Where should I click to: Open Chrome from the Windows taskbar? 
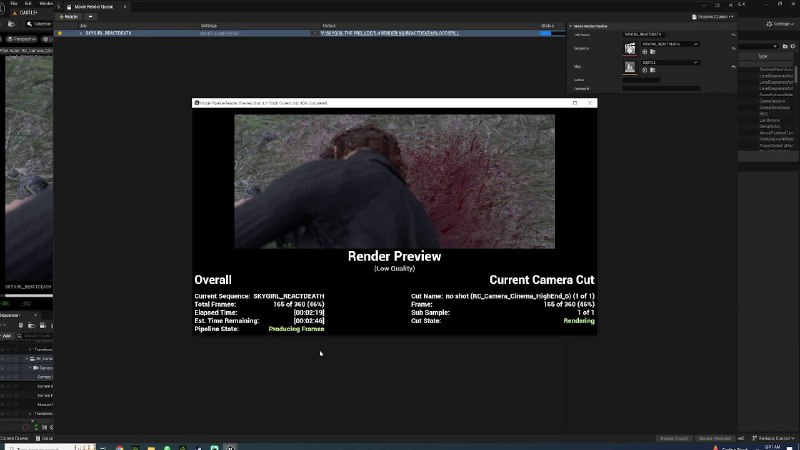[119, 447]
